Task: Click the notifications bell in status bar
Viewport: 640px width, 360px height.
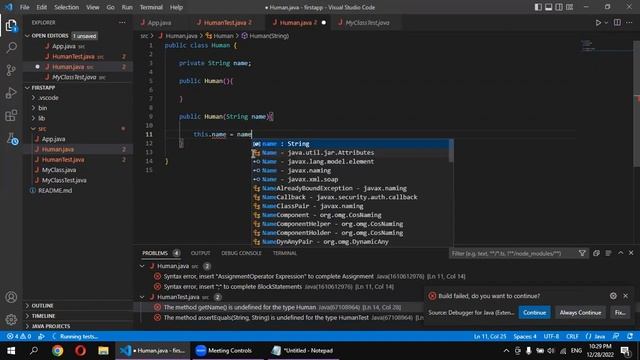Action: (x=630, y=336)
